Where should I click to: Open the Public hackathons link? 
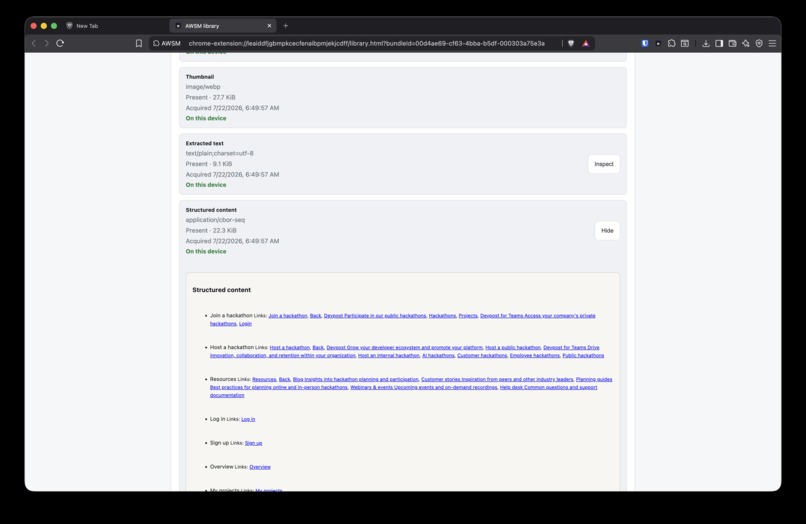point(583,355)
